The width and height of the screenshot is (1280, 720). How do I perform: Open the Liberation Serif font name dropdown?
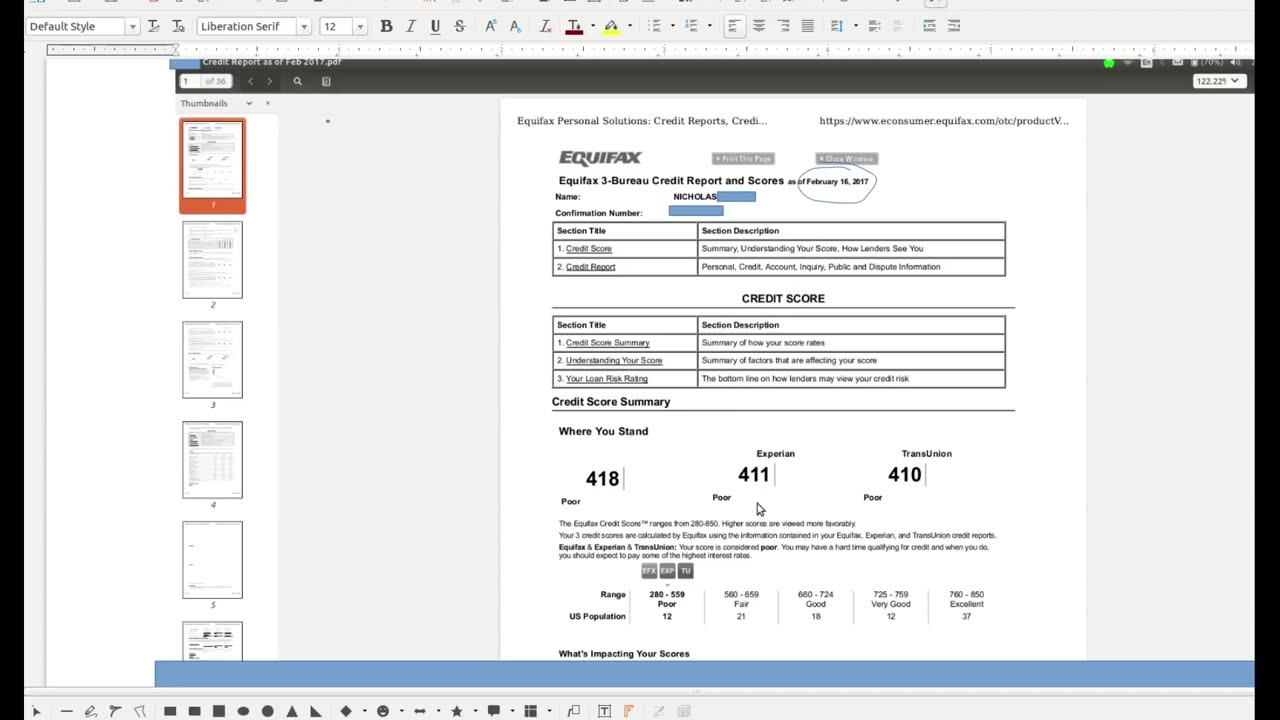(304, 27)
